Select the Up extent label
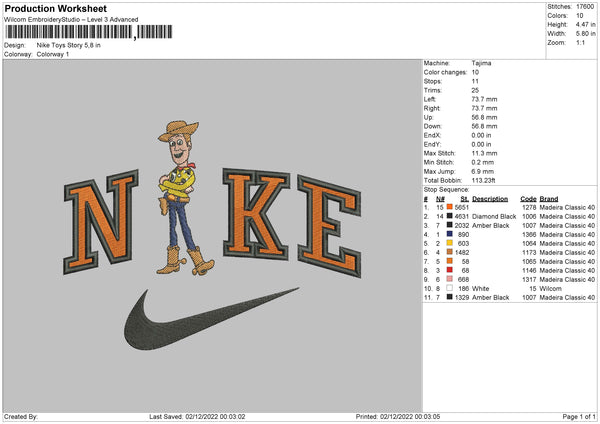This screenshot has width=600, height=424. pos(428,117)
